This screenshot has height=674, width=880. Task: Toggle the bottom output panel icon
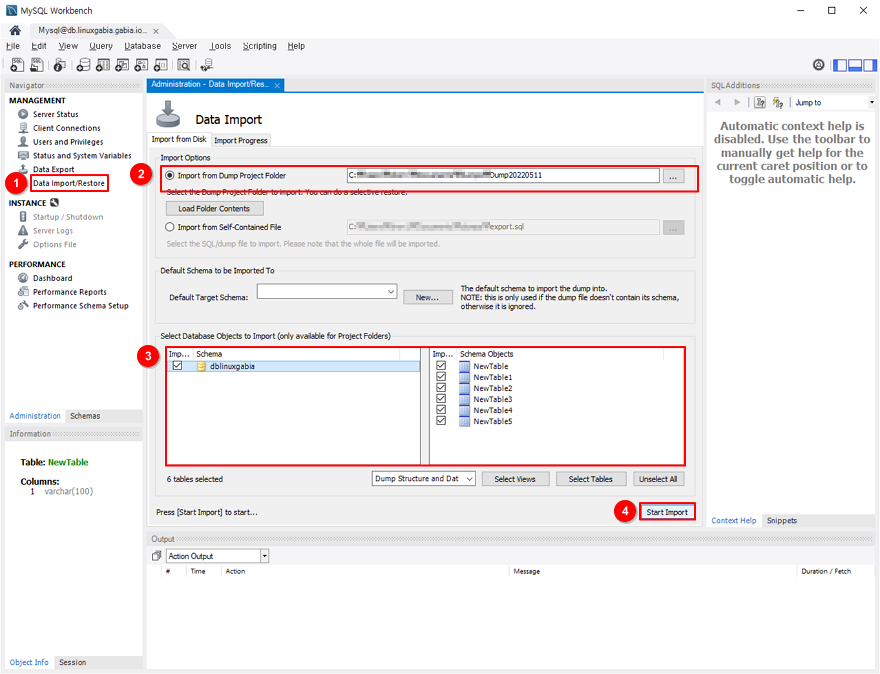pyautogui.click(x=855, y=65)
